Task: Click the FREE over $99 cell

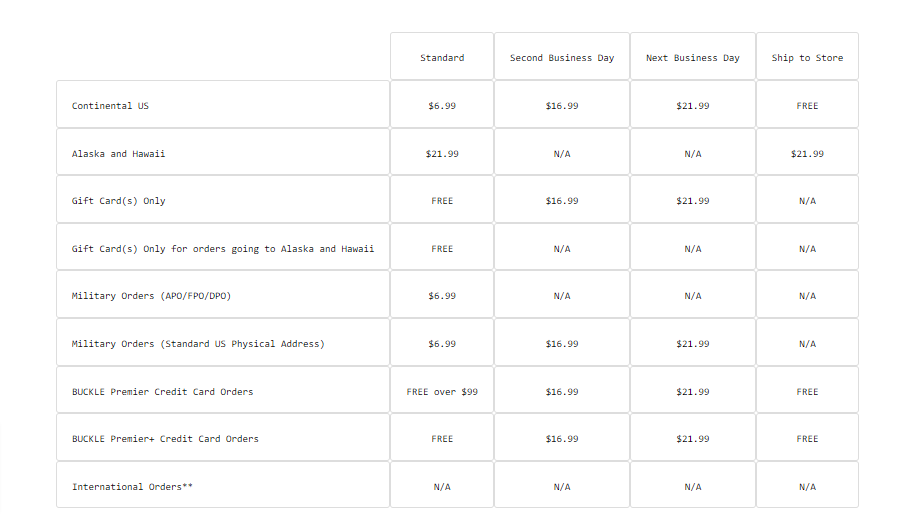Action: (x=442, y=391)
